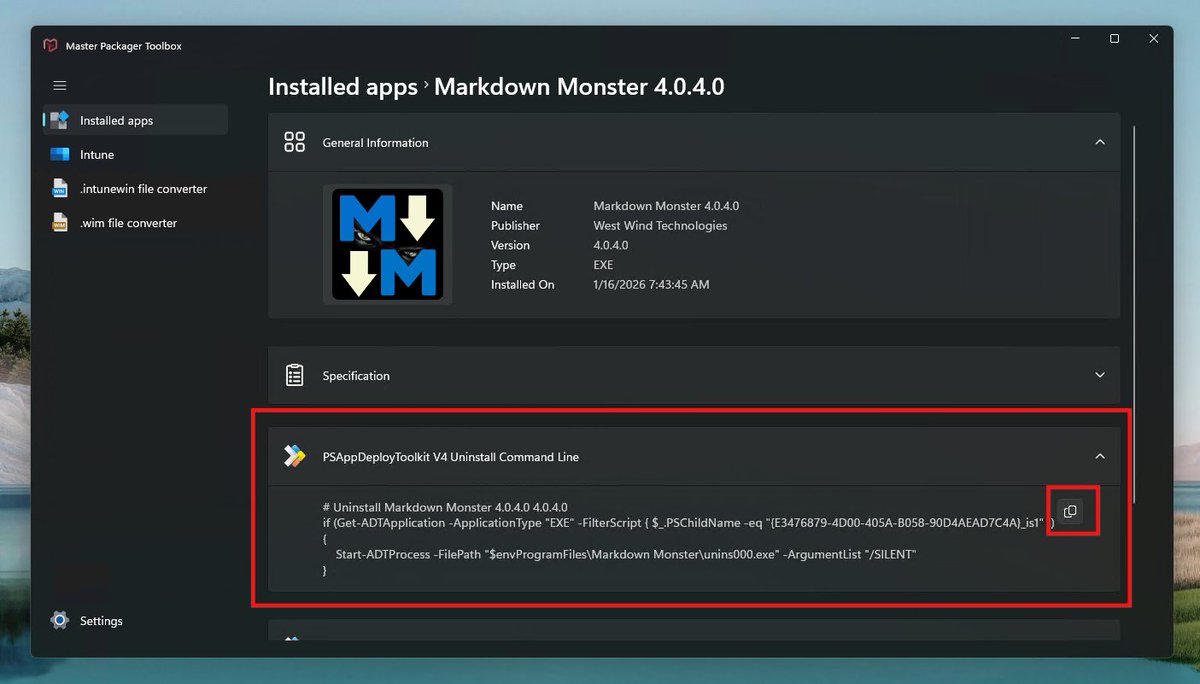Click the Markdown Monster 4.0.4.0 breadcrumb title
The image size is (1200, 684).
(x=579, y=87)
